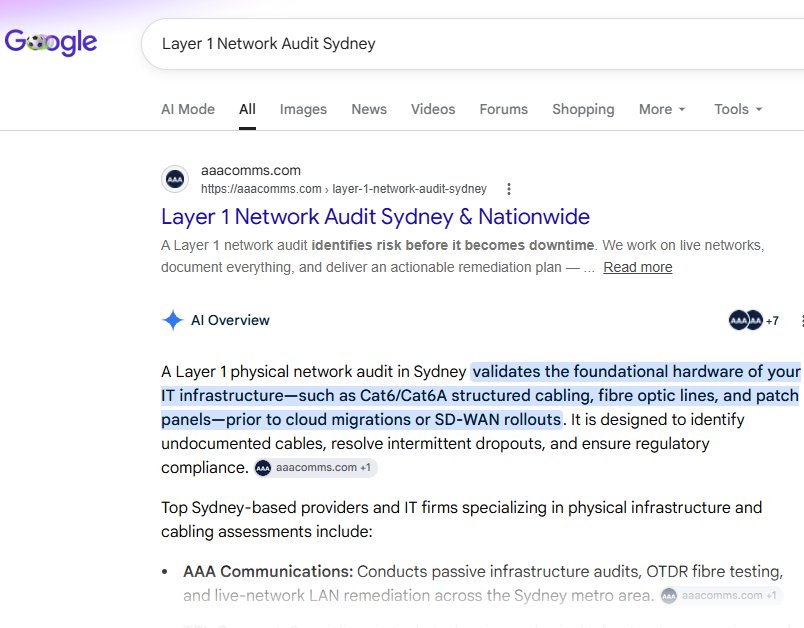Open the Videos tab

433,109
